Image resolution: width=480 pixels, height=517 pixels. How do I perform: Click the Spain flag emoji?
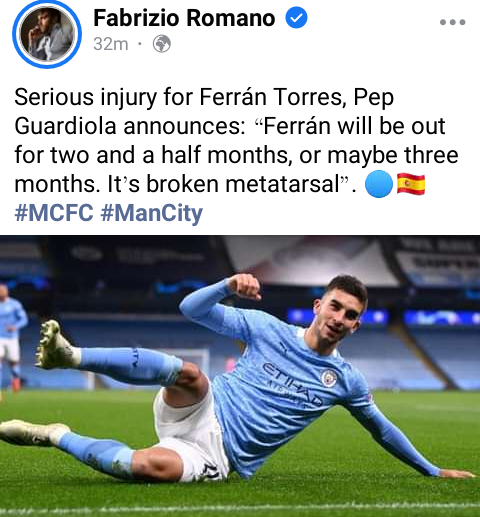411,184
